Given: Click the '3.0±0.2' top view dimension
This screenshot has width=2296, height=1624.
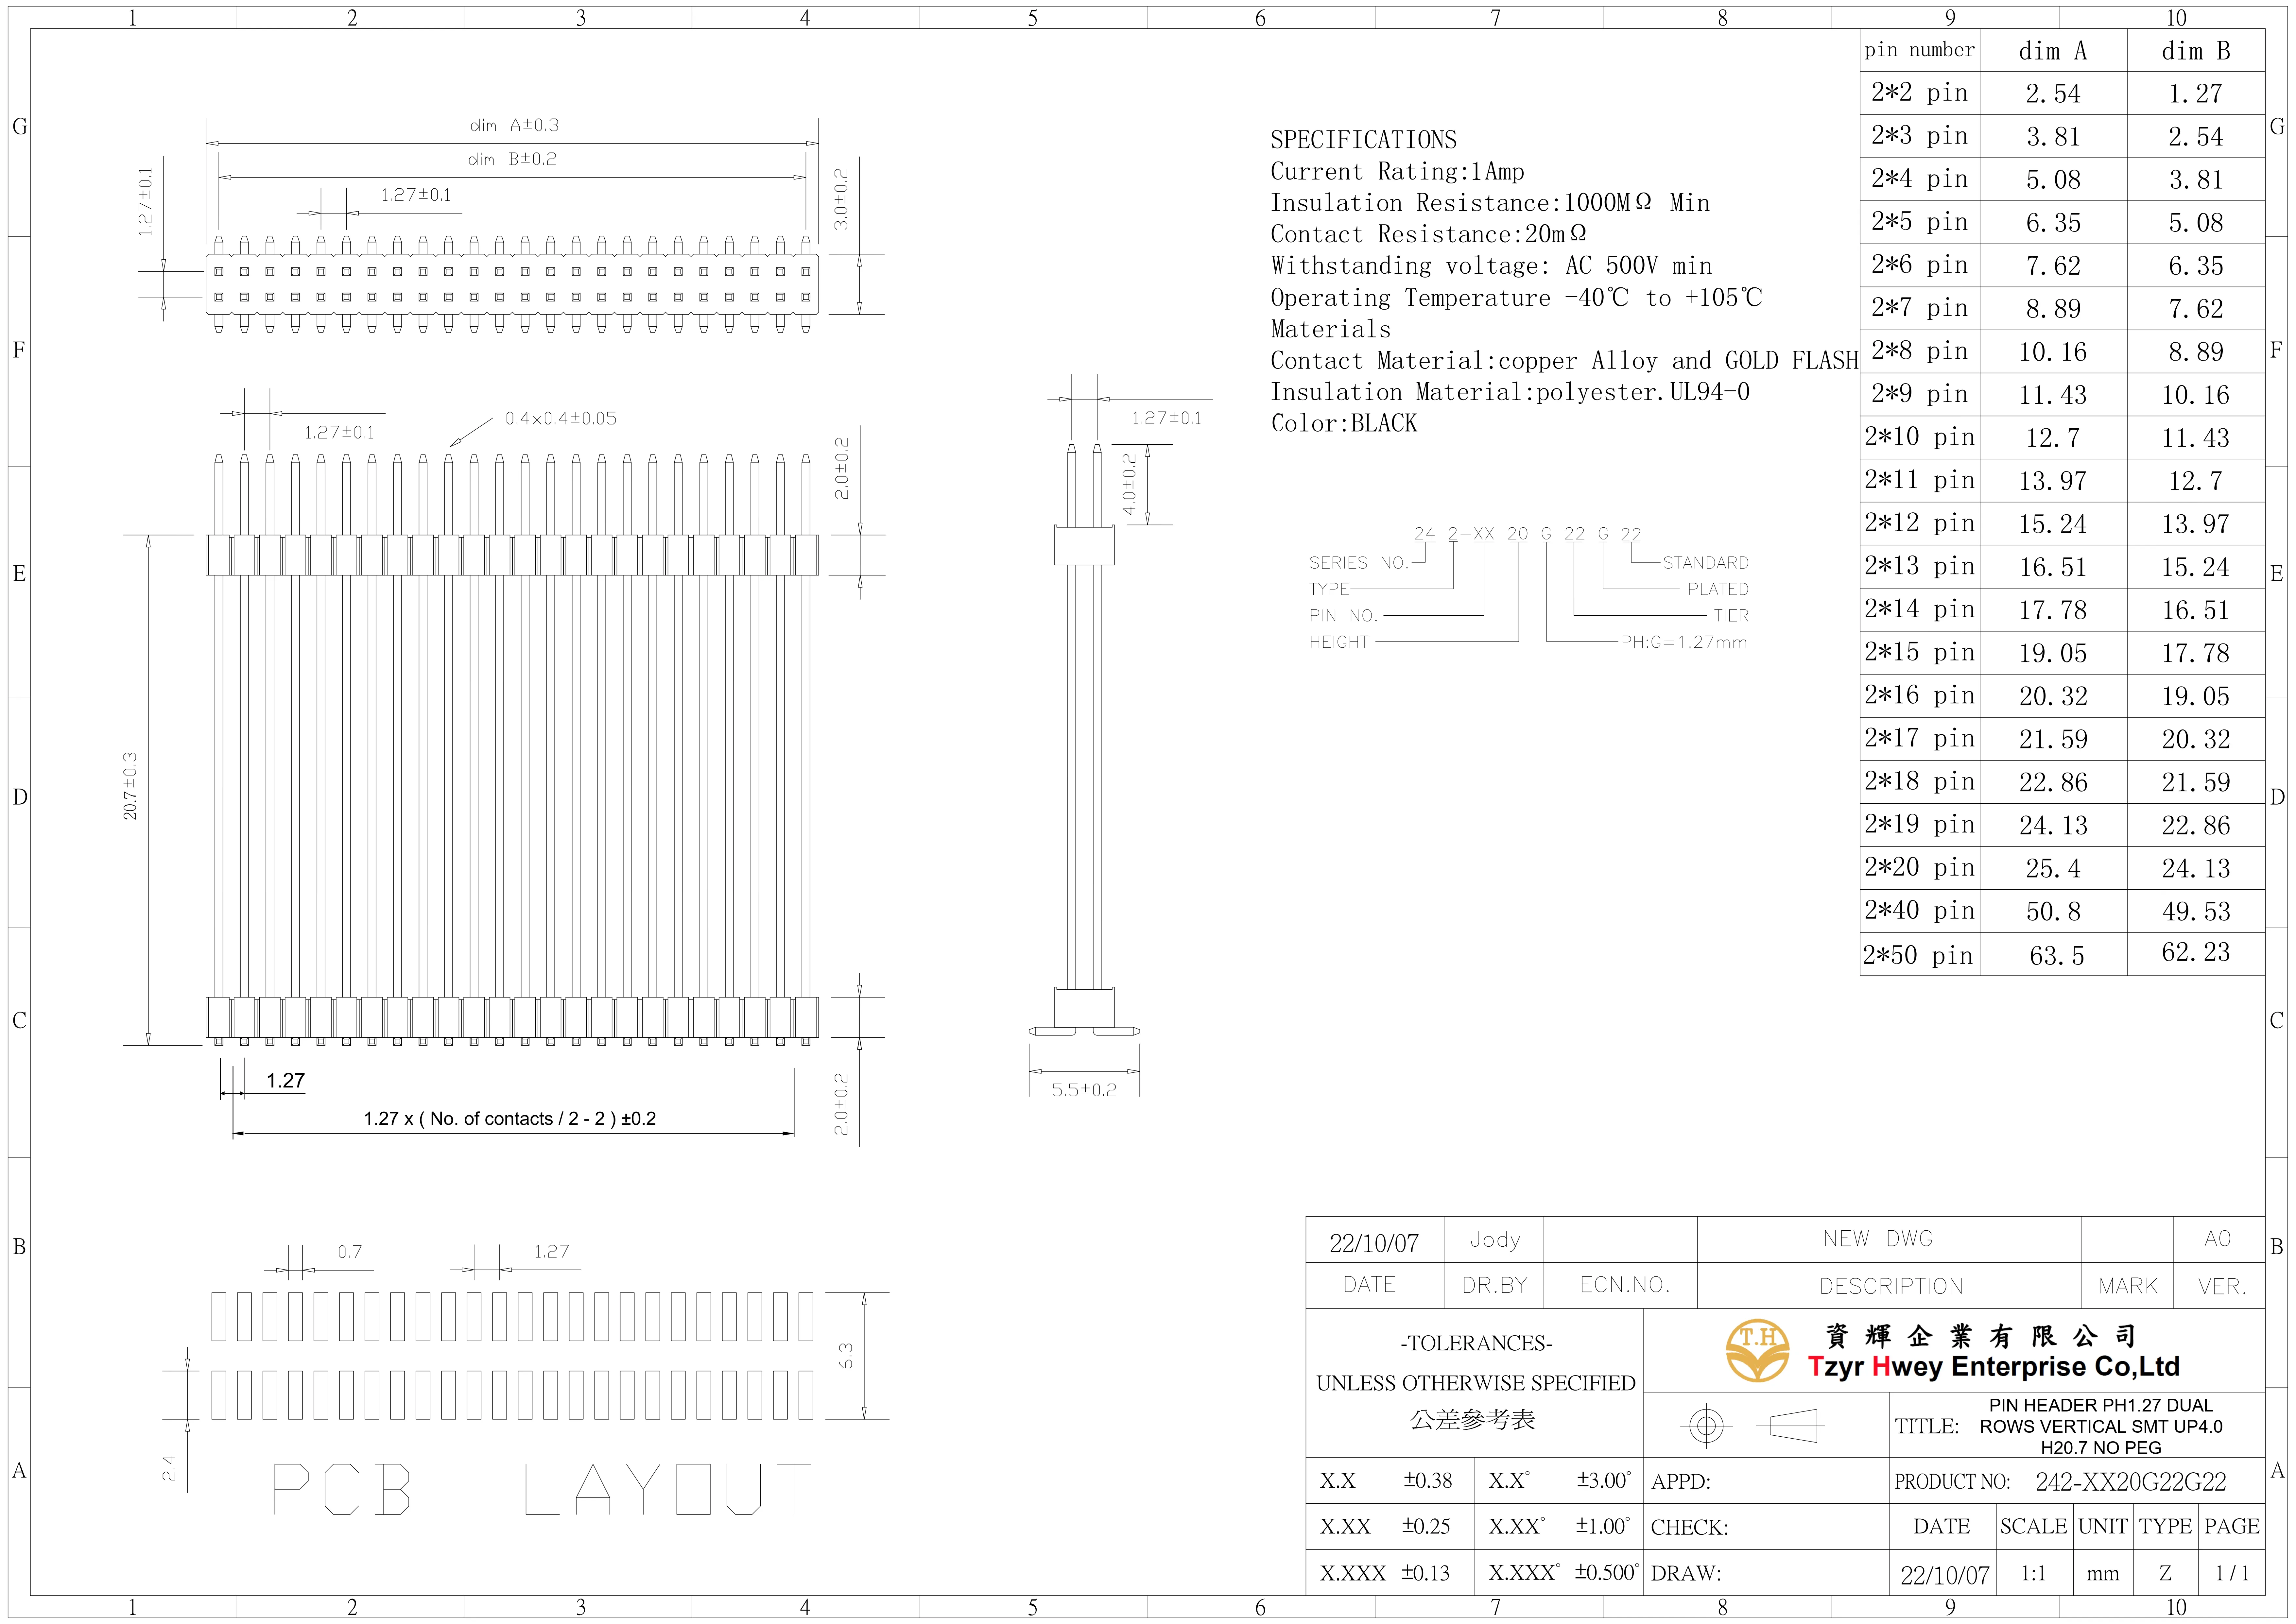Looking at the screenshot, I should pos(841,199).
